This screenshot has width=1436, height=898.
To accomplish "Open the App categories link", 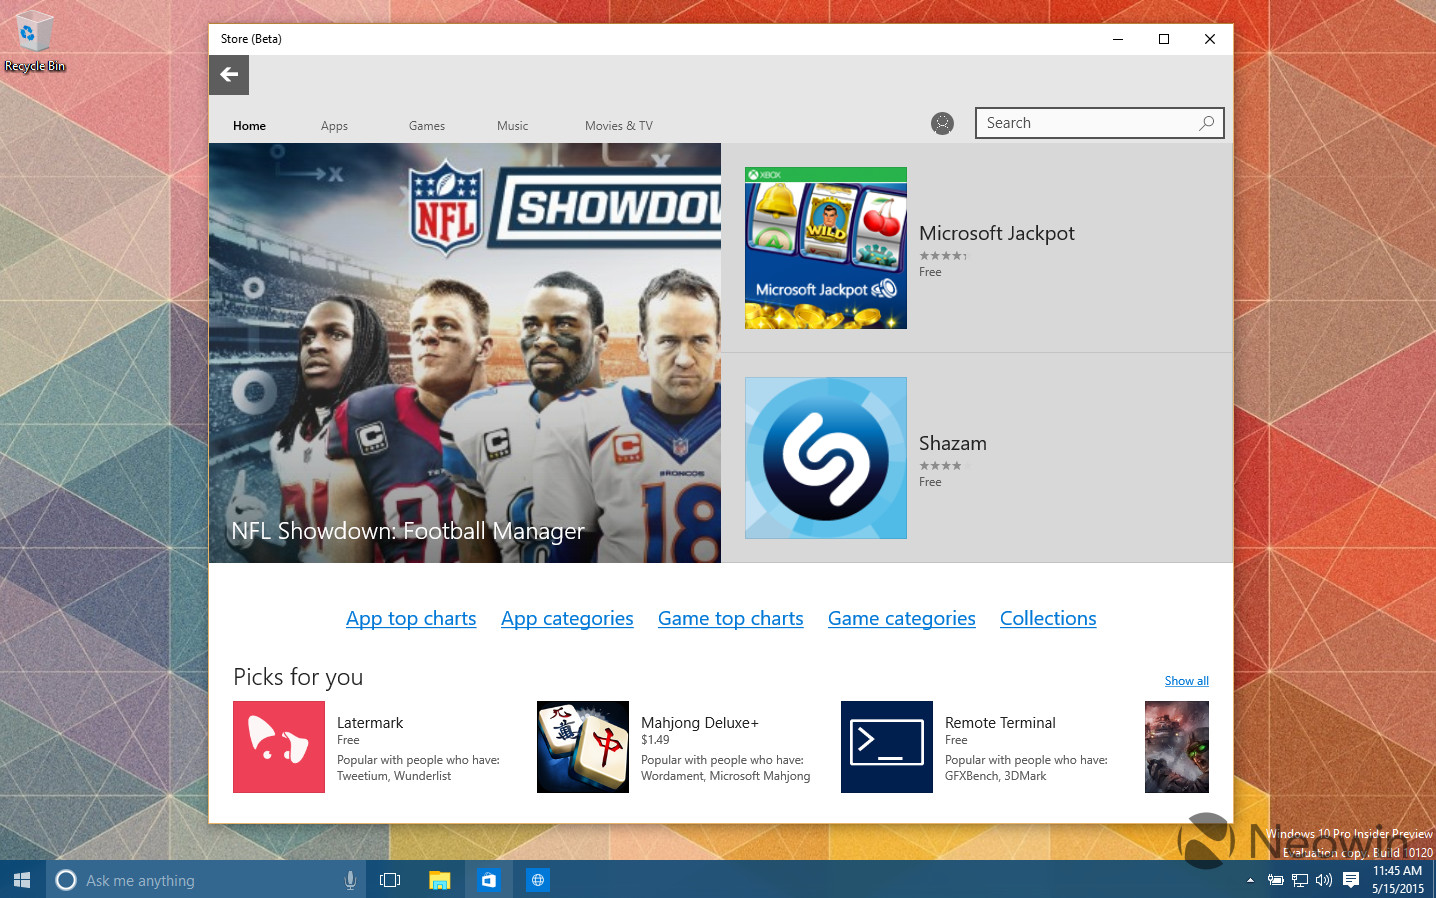I will click(x=567, y=619).
